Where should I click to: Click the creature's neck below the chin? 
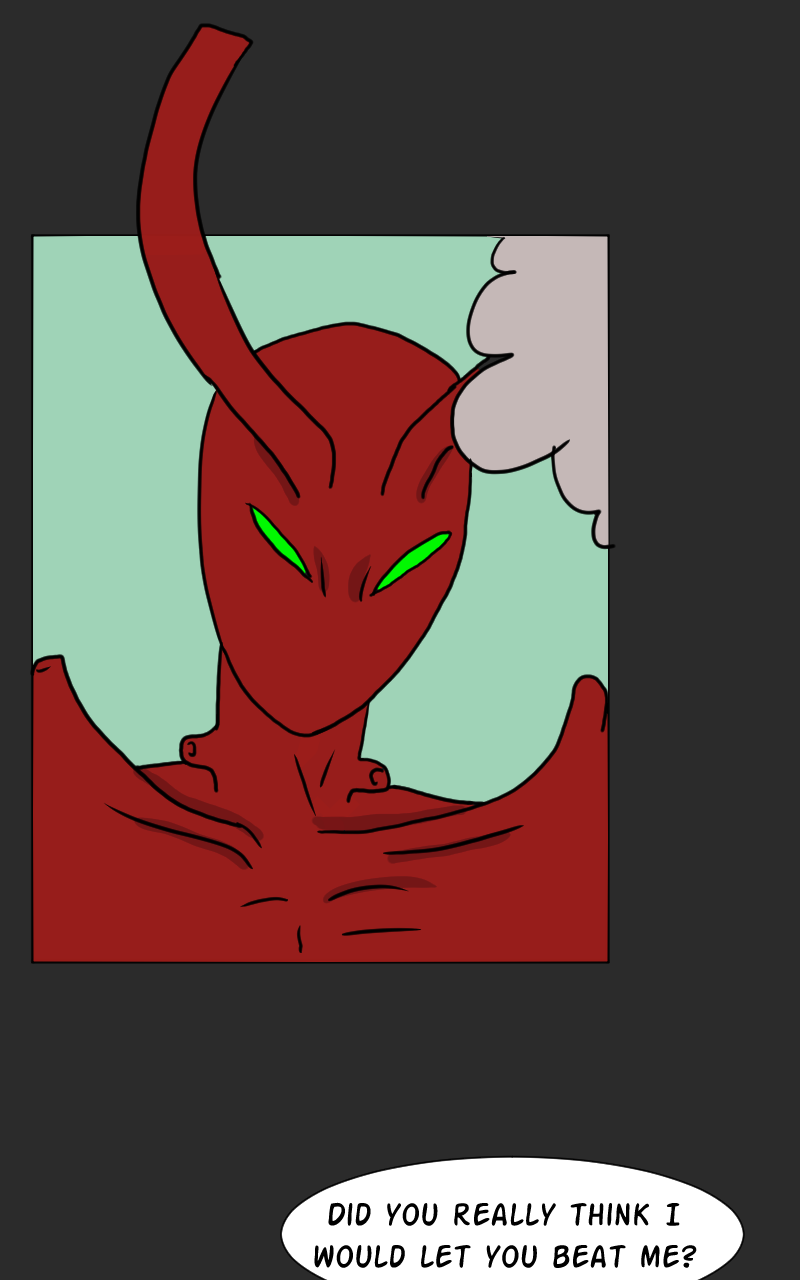coord(290,760)
